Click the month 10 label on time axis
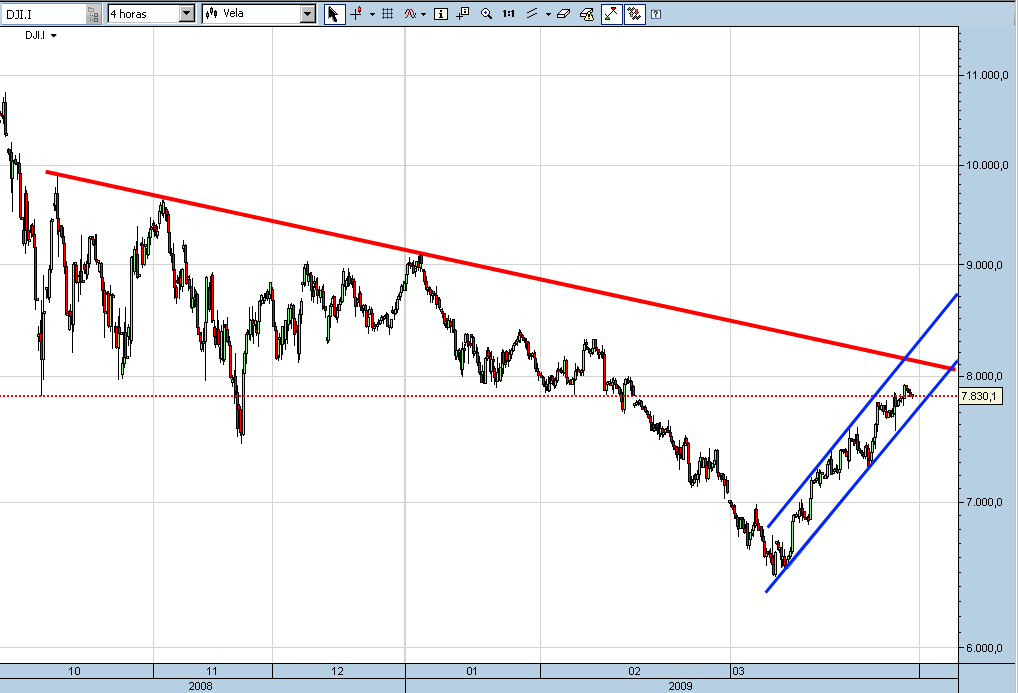Viewport: 1018px width, 693px height. [x=74, y=671]
